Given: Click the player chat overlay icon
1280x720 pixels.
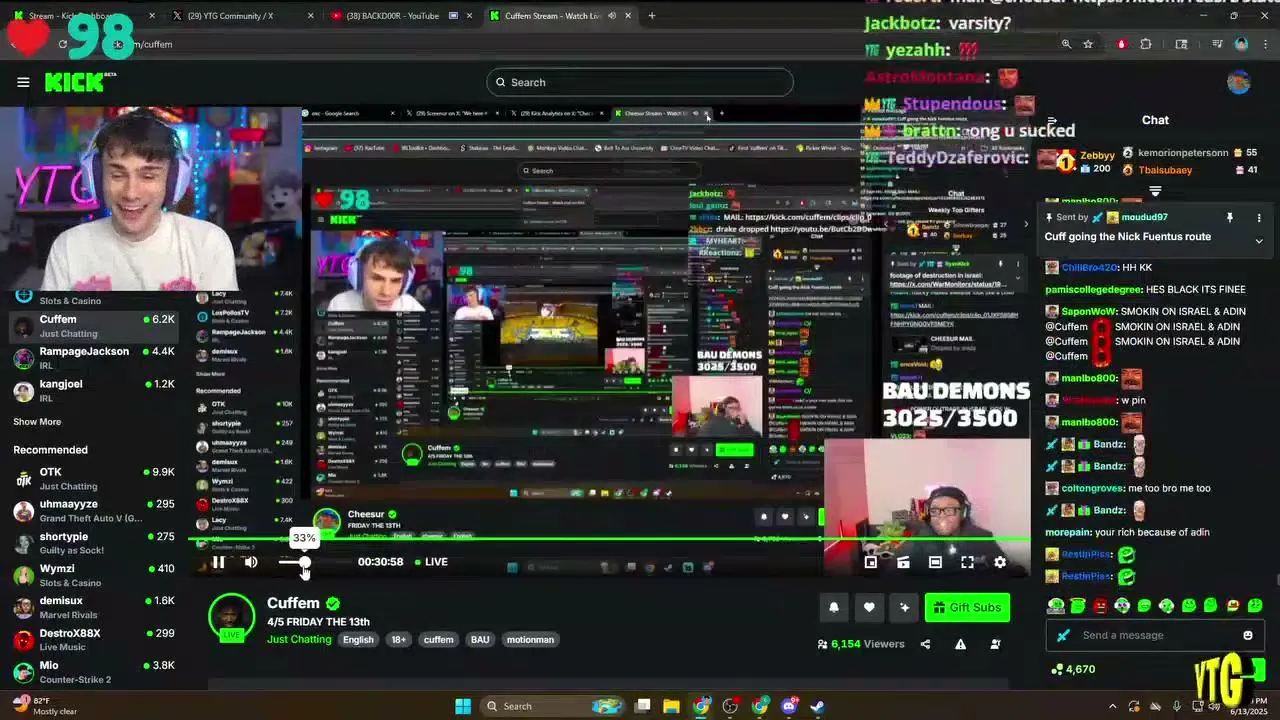Looking at the screenshot, I should click(x=903, y=562).
